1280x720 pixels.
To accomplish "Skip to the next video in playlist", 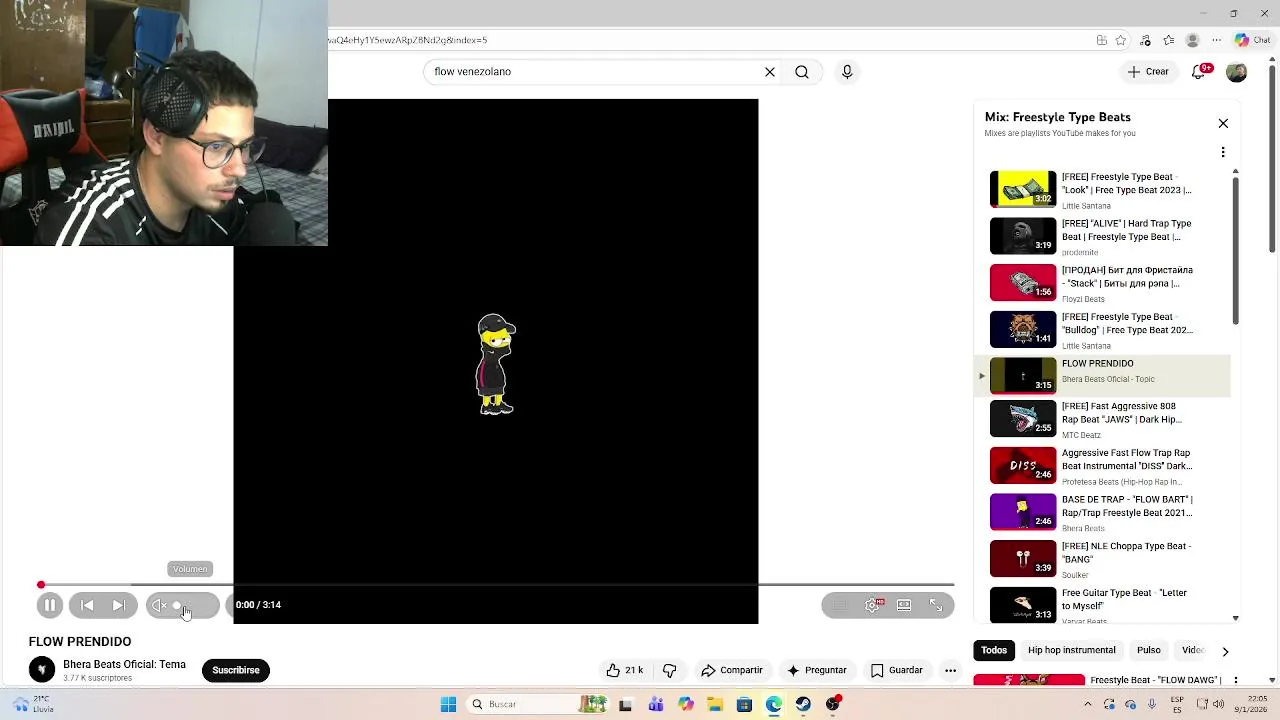I will pyautogui.click(x=118, y=605).
